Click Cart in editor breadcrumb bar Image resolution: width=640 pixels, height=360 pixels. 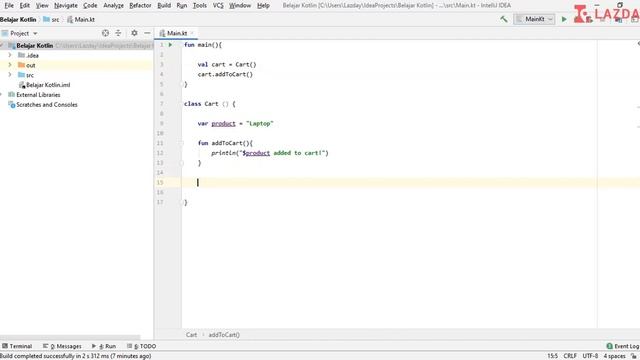pos(191,335)
